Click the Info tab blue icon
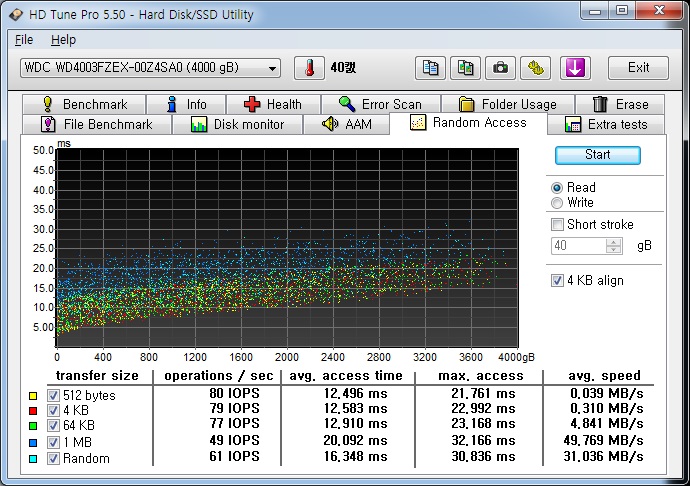 coord(172,104)
